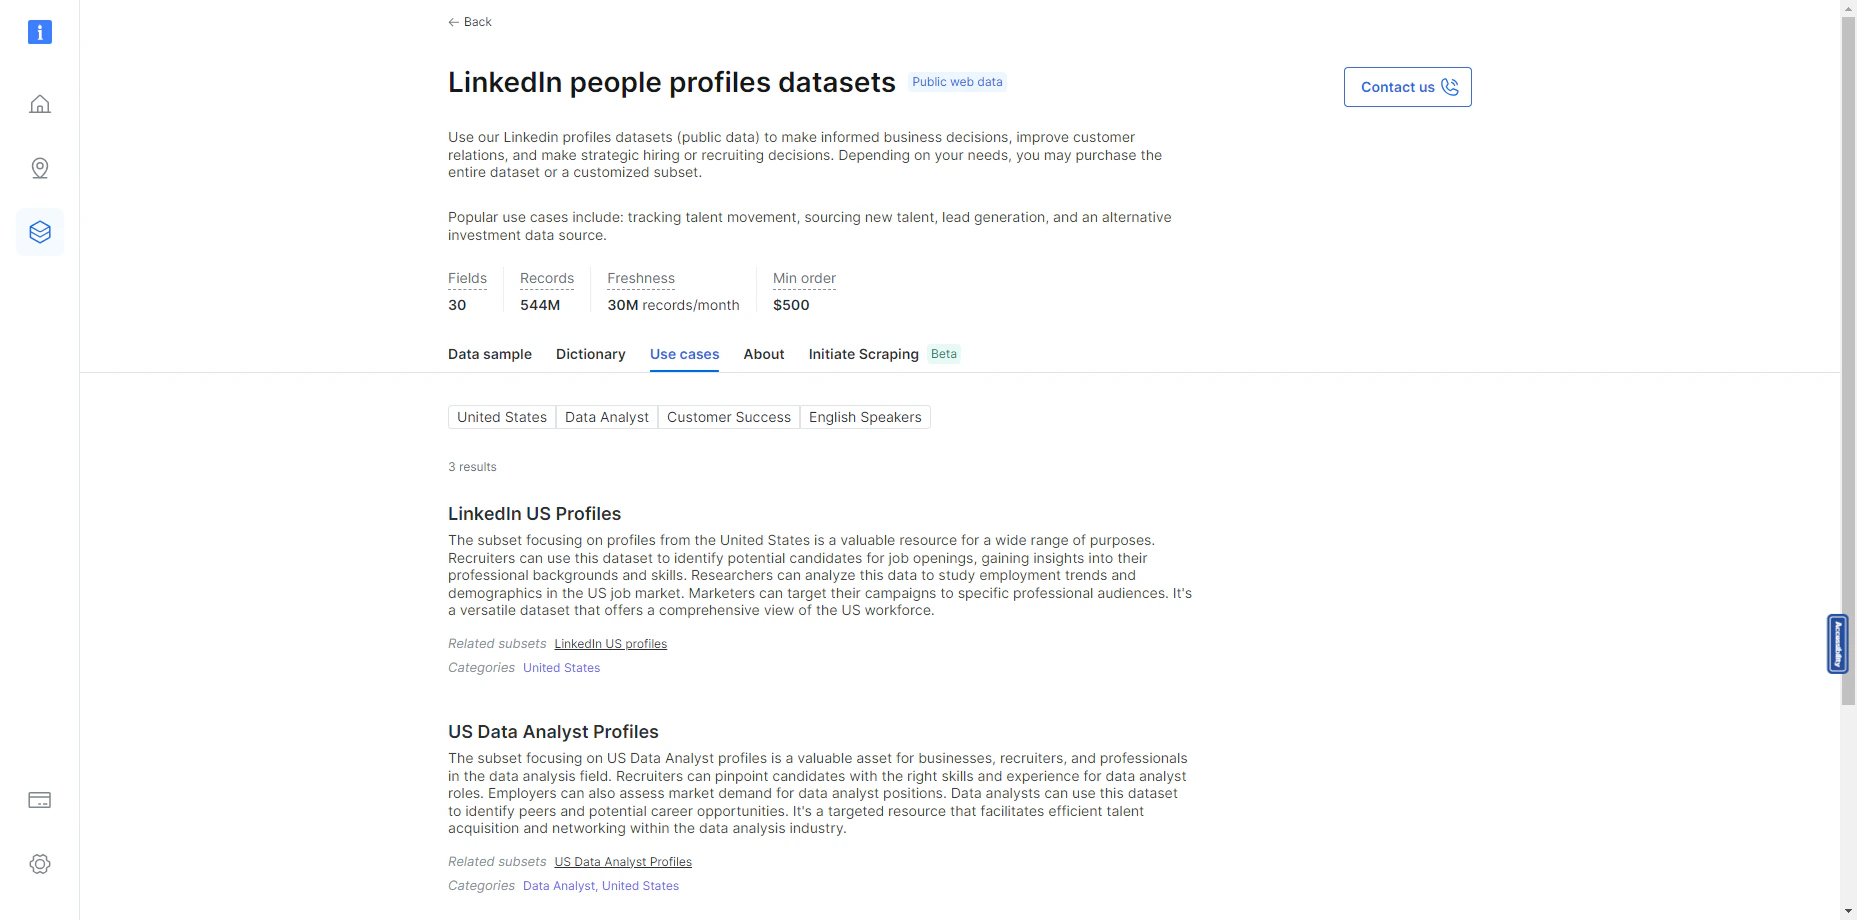The width and height of the screenshot is (1857, 920).
Task: Switch to the Dictionary tab
Action: pyautogui.click(x=590, y=354)
